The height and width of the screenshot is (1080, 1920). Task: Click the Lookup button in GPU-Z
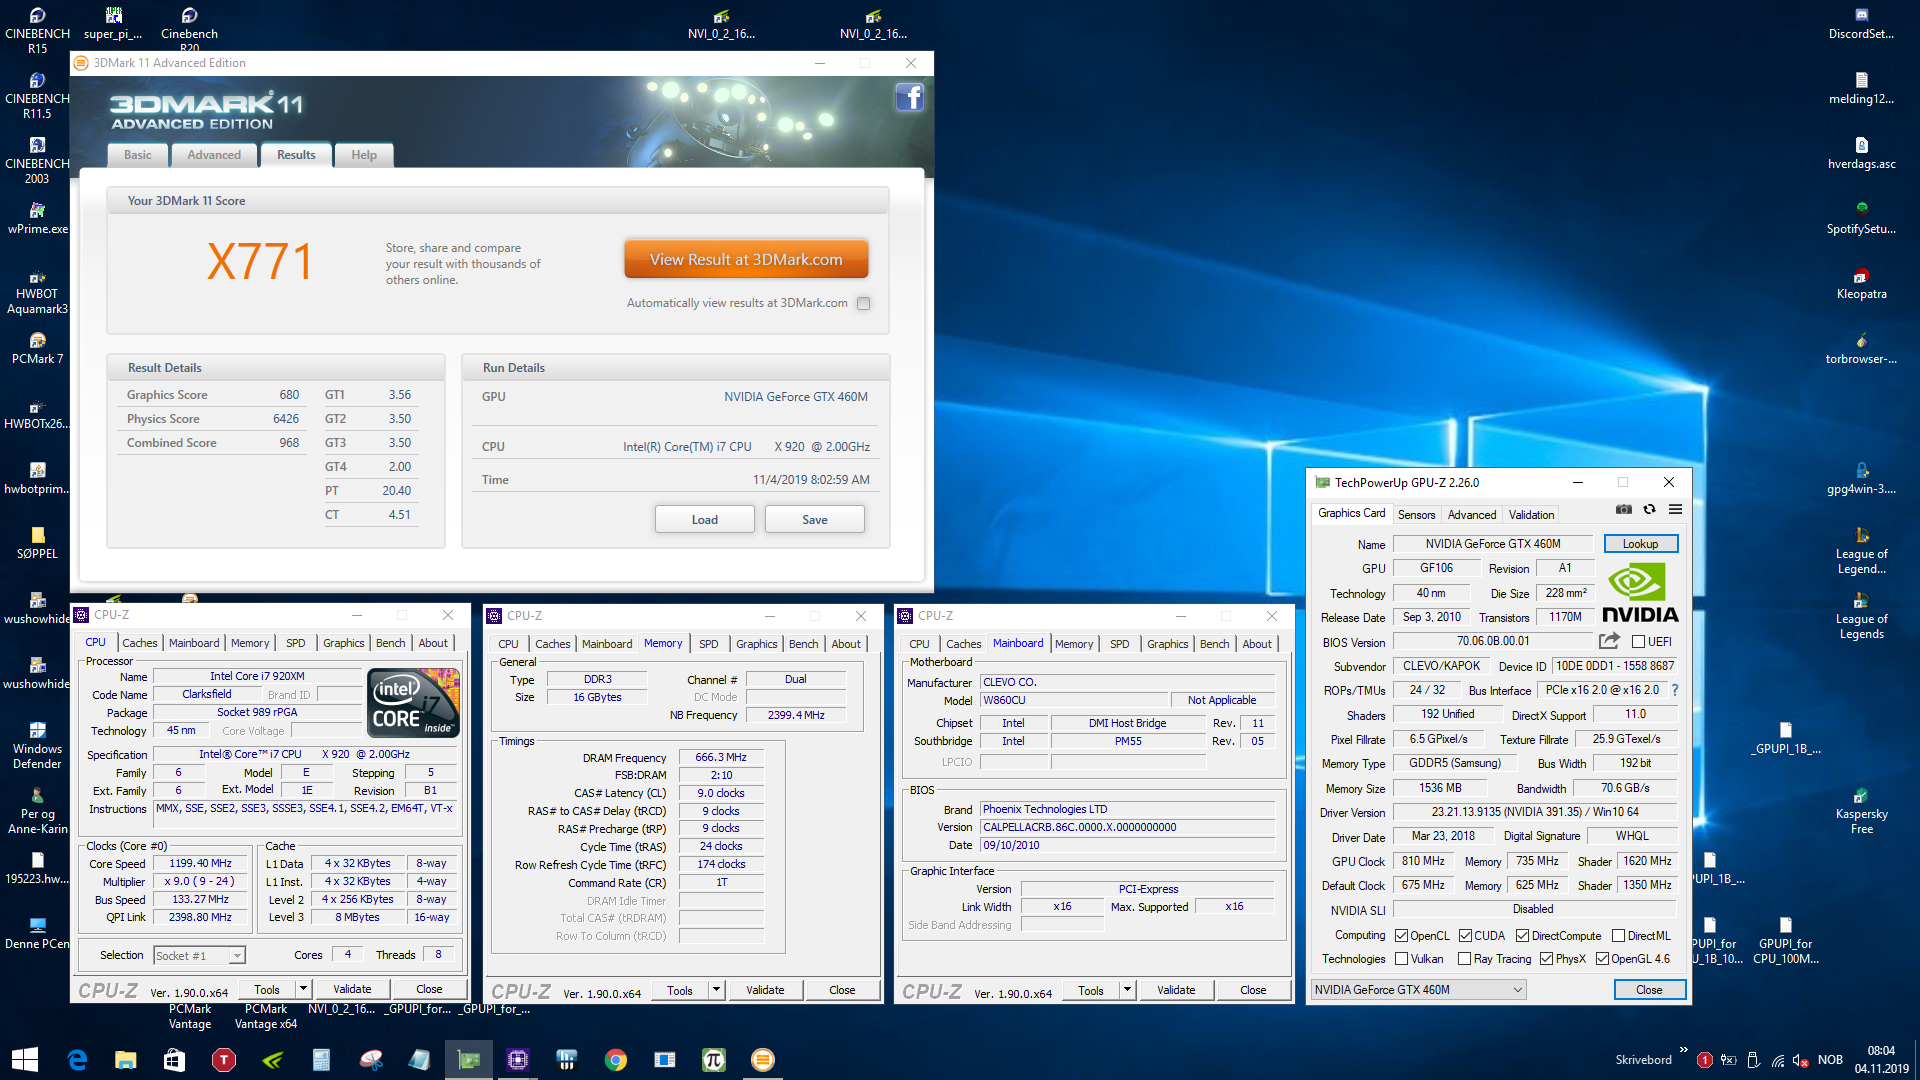(1640, 544)
